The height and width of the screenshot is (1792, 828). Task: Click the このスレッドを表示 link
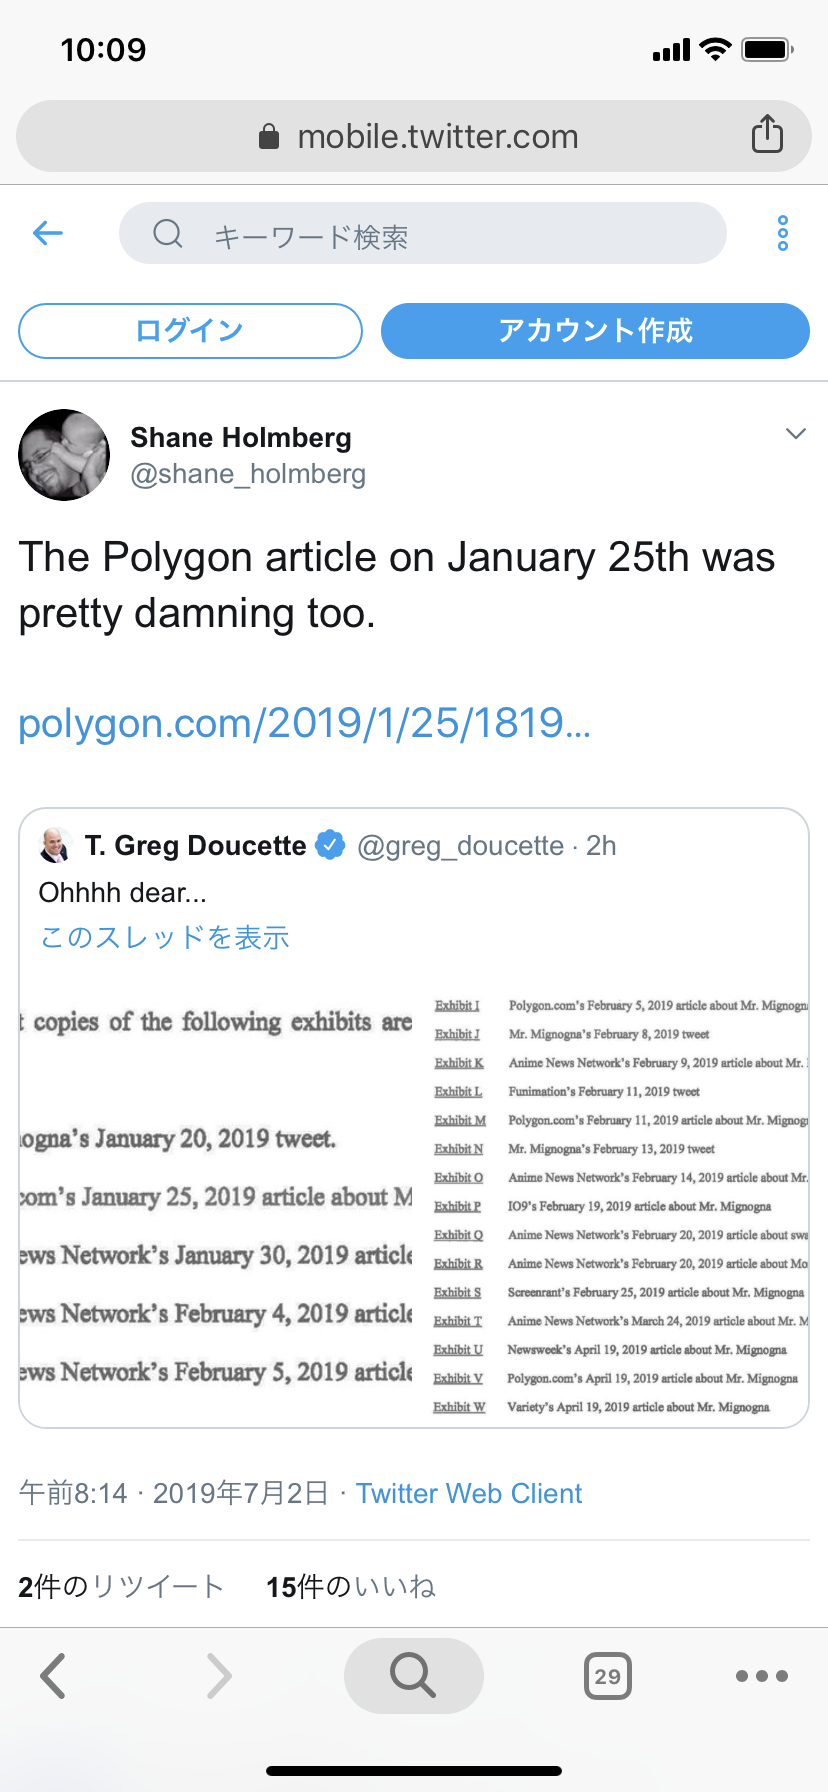pyautogui.click(x=165, y=937)
